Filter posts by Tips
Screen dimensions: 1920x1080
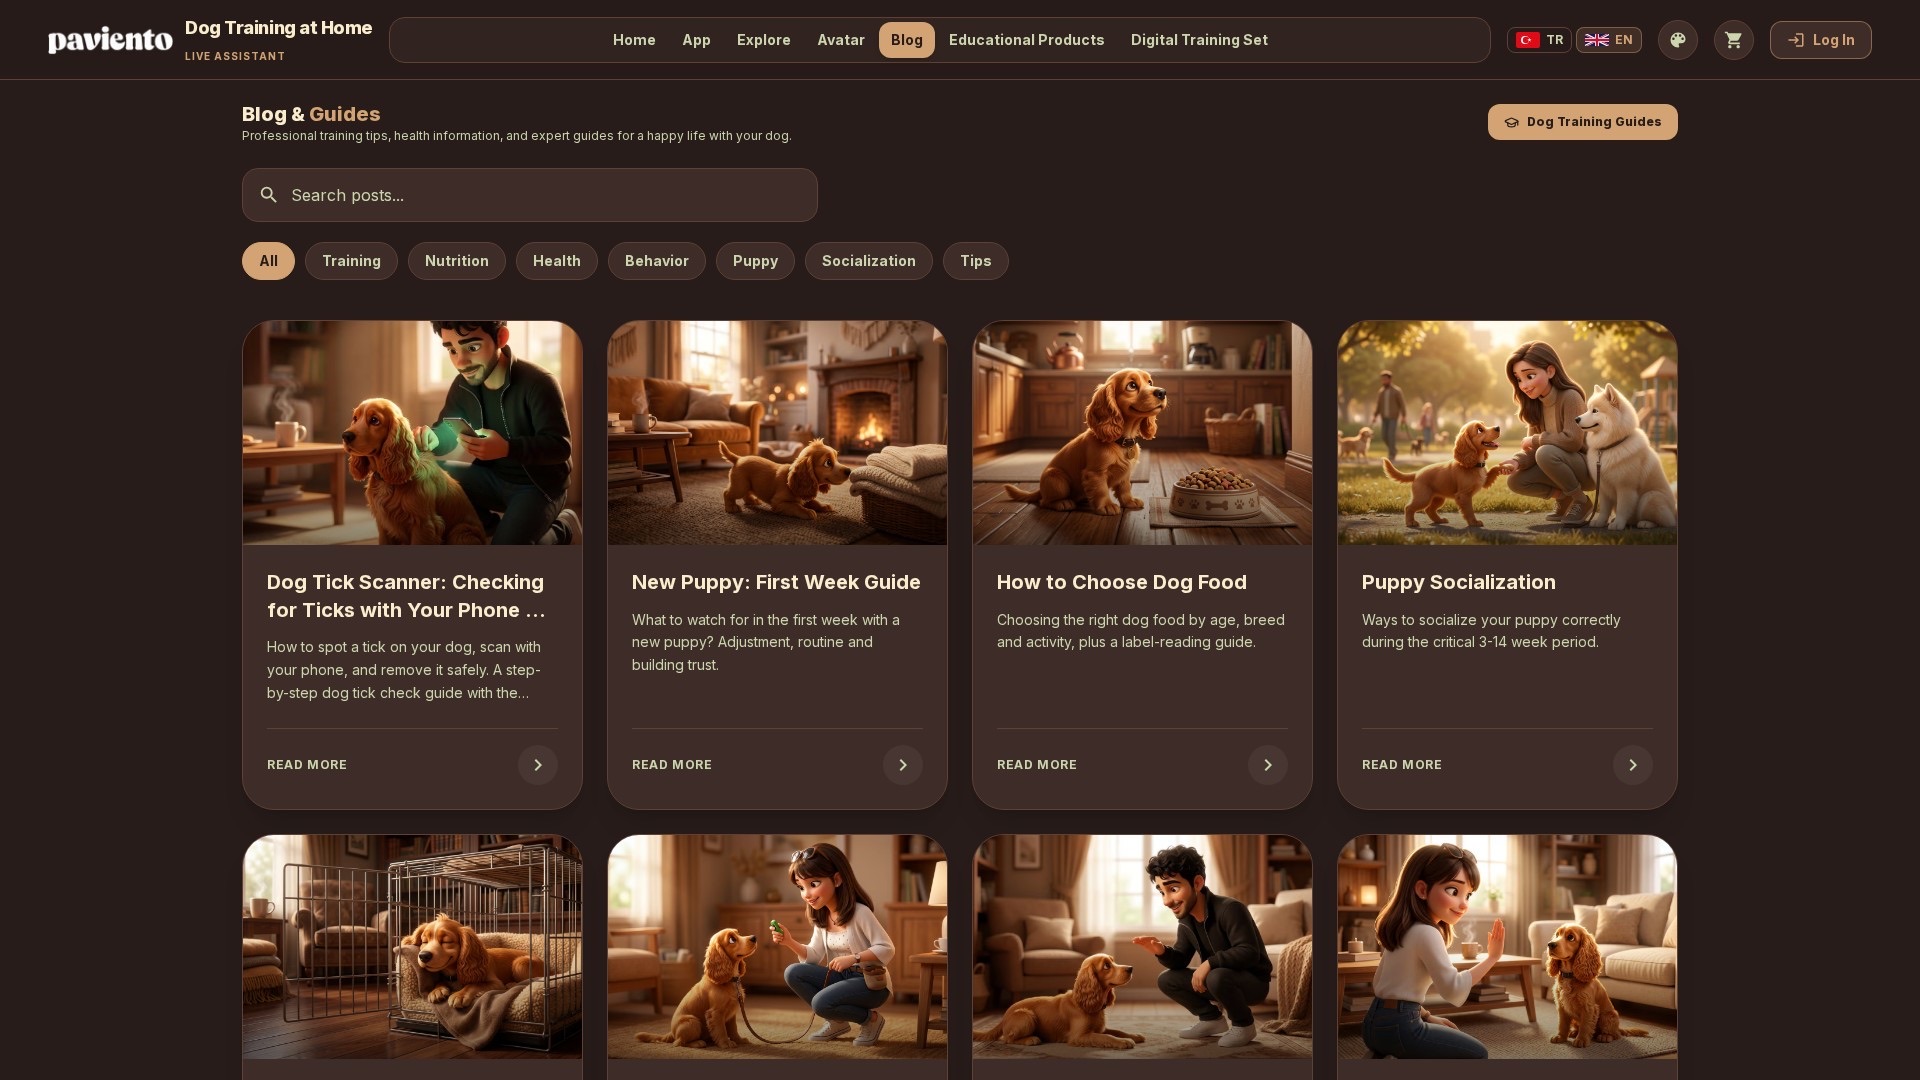pos(976,261)
